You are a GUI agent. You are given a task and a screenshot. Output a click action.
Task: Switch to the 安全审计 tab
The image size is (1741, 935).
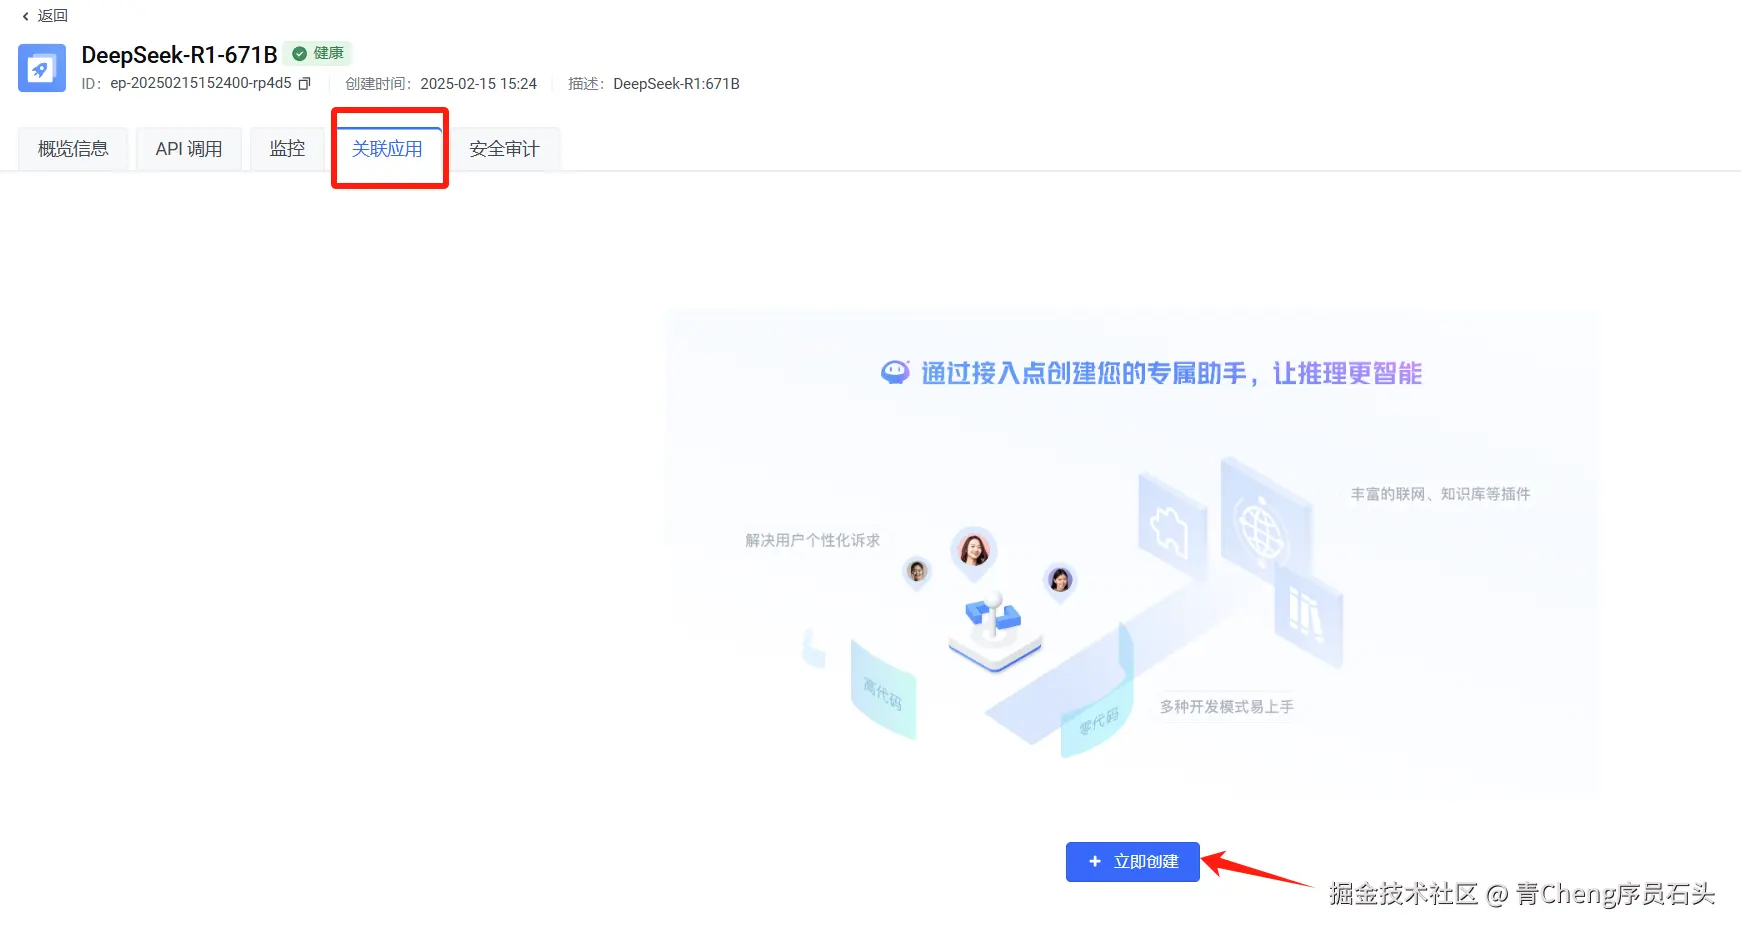click(504, 149)
